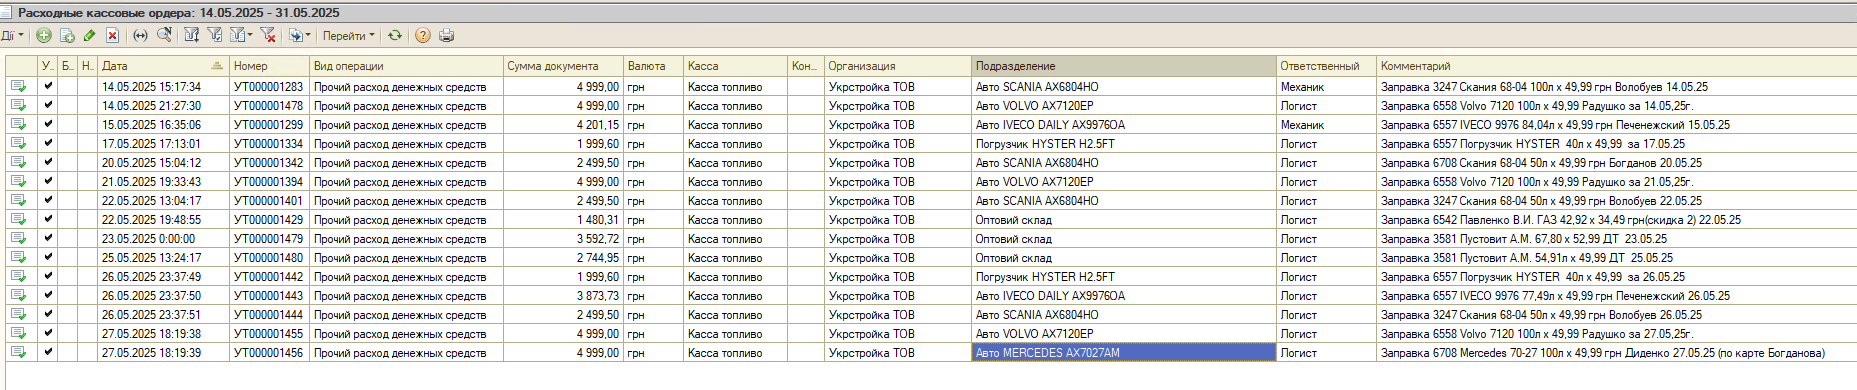The image size is (1857, 390).
Task: Click the orange Help question mark icon
Action: coord(423,36)
